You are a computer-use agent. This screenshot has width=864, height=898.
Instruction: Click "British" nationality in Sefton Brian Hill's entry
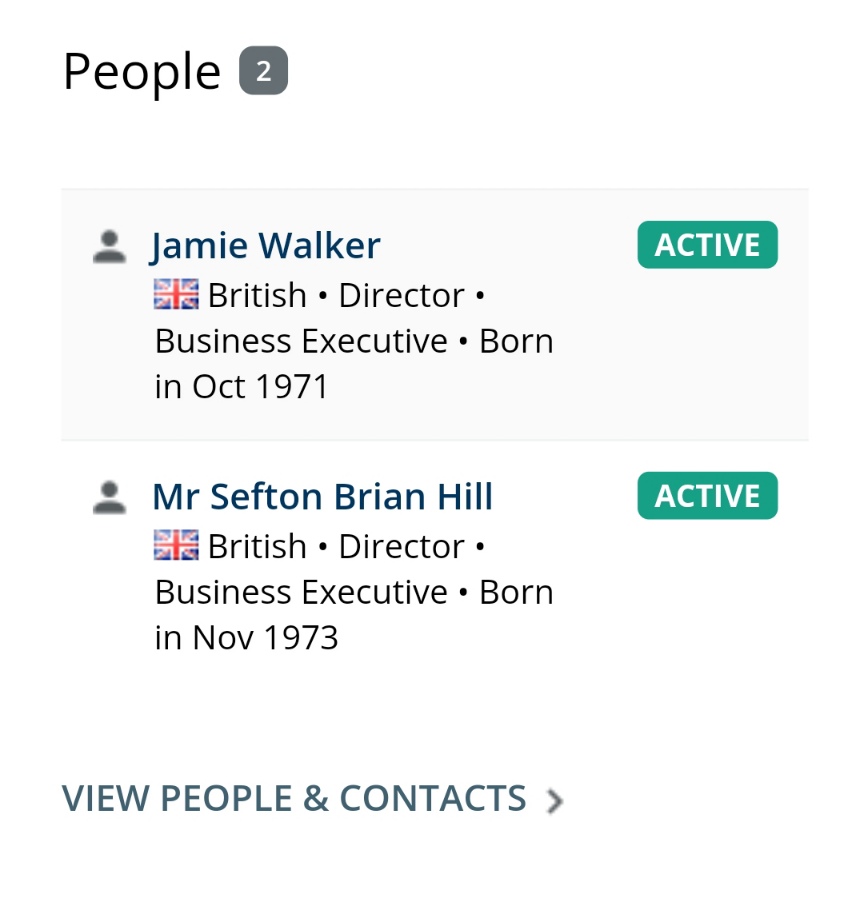(257, 547)
